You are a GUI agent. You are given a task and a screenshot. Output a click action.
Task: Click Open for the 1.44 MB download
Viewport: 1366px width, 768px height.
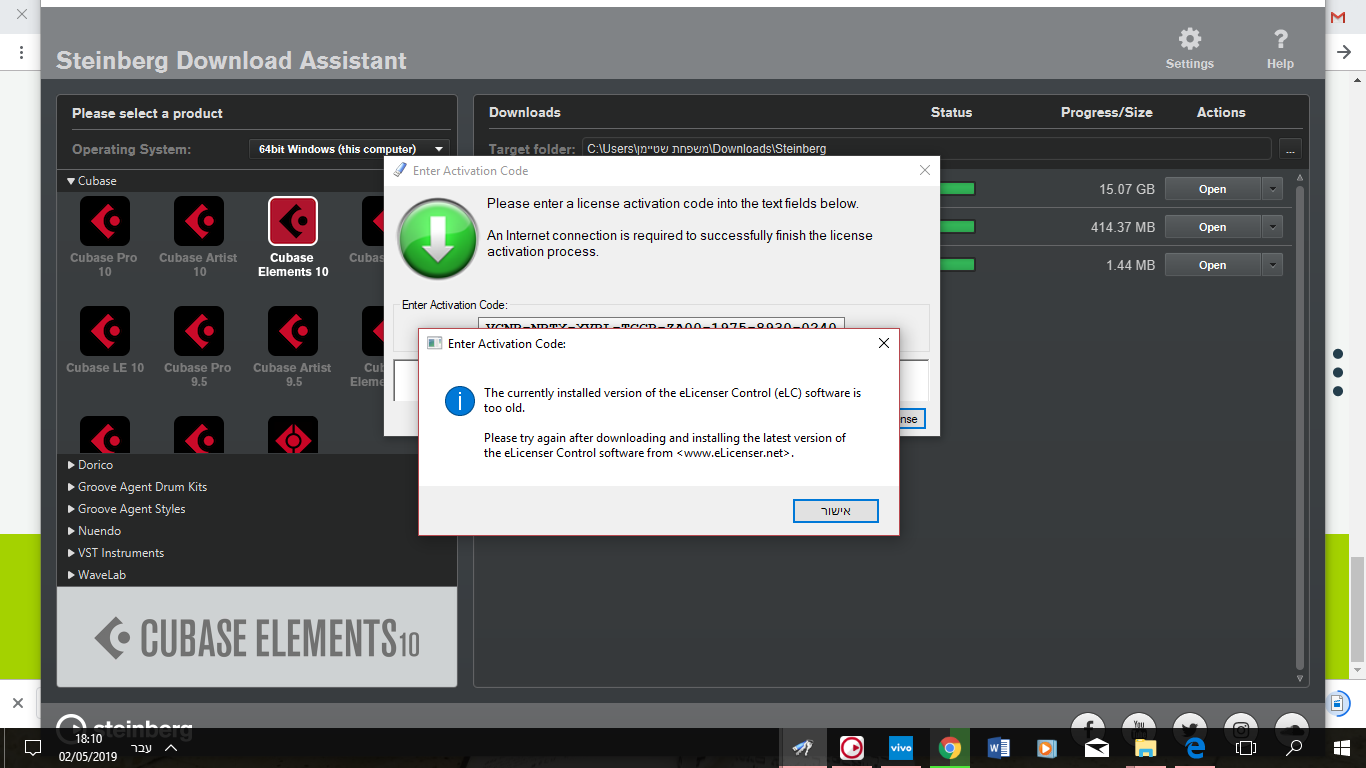click(x=1213, y=265)
